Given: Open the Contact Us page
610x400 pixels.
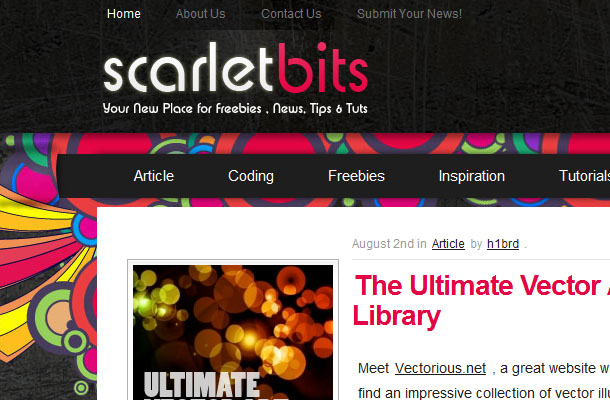Looking at the screenshot, I should pyautogui.click(x=291, y=14).
